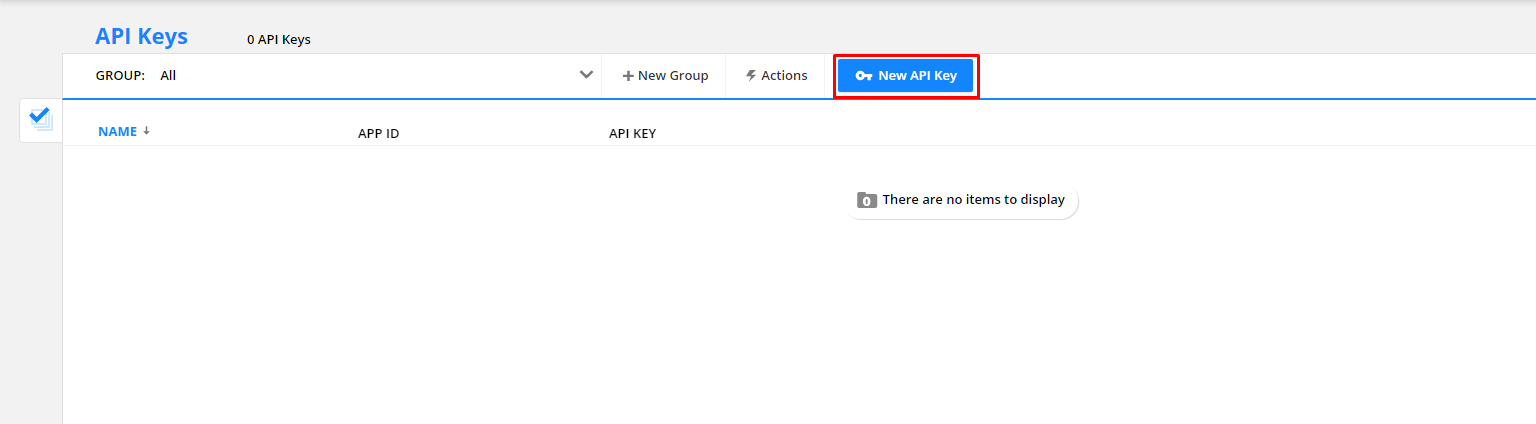This screenshot has height=424, width=1536.
Task: Open the Actions menu
Action: tap(777, 76)
